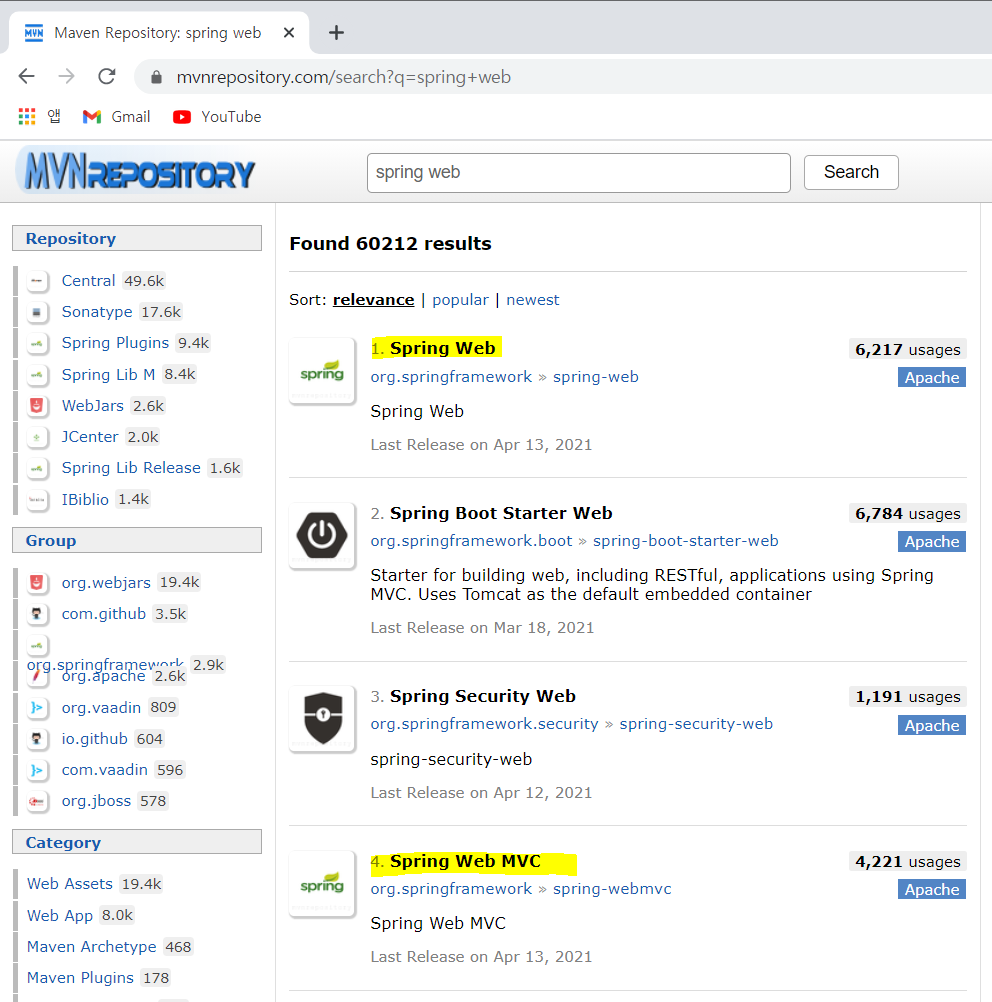The height and width of the screenshot is (1002, 992).
Task: Click the Spring Boot Starter Web thumbnail
Action: click(x=322, y=536)
